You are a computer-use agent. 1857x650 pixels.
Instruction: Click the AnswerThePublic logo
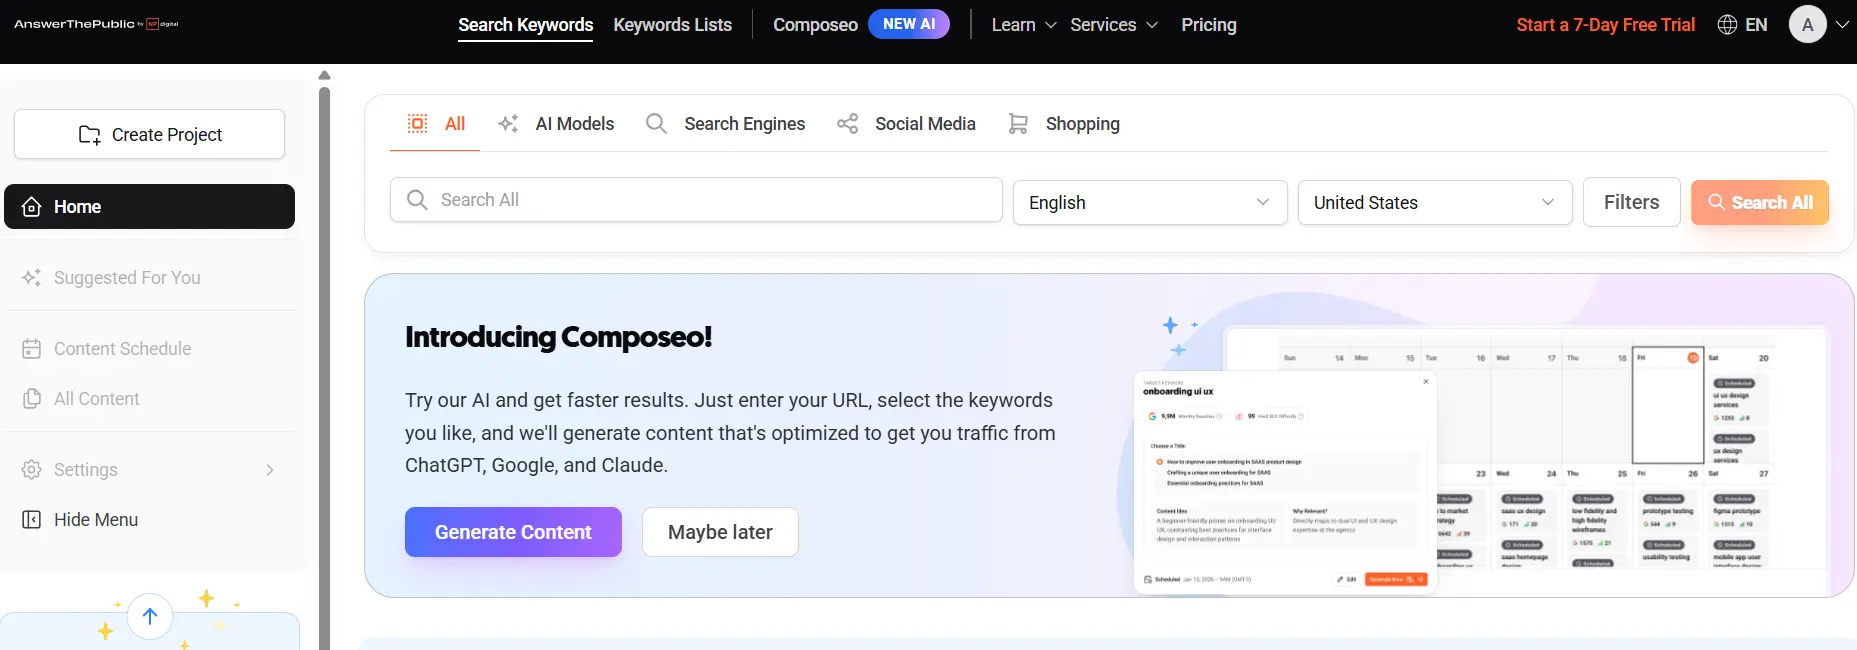[96, 24]
